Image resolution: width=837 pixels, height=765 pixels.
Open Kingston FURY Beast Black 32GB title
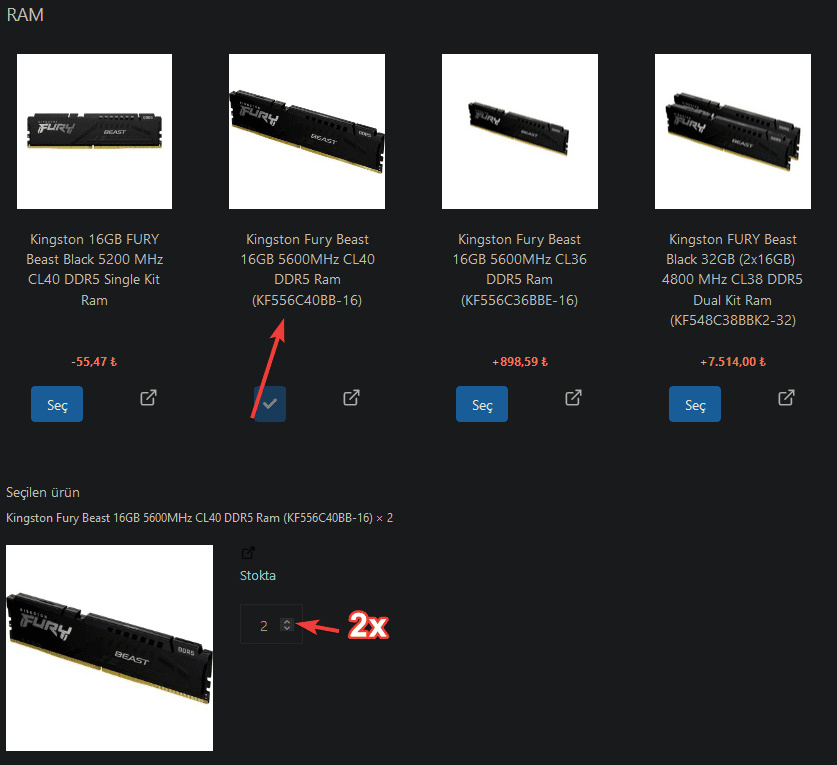coord(732,280)
